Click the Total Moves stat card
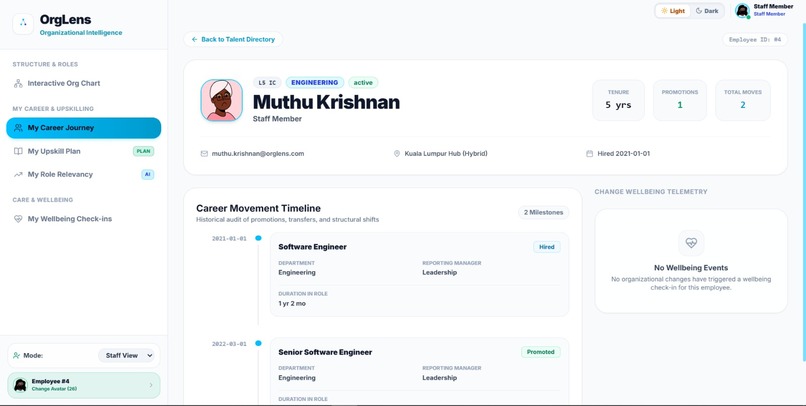The image size is (806, 406). click(743, 100)
